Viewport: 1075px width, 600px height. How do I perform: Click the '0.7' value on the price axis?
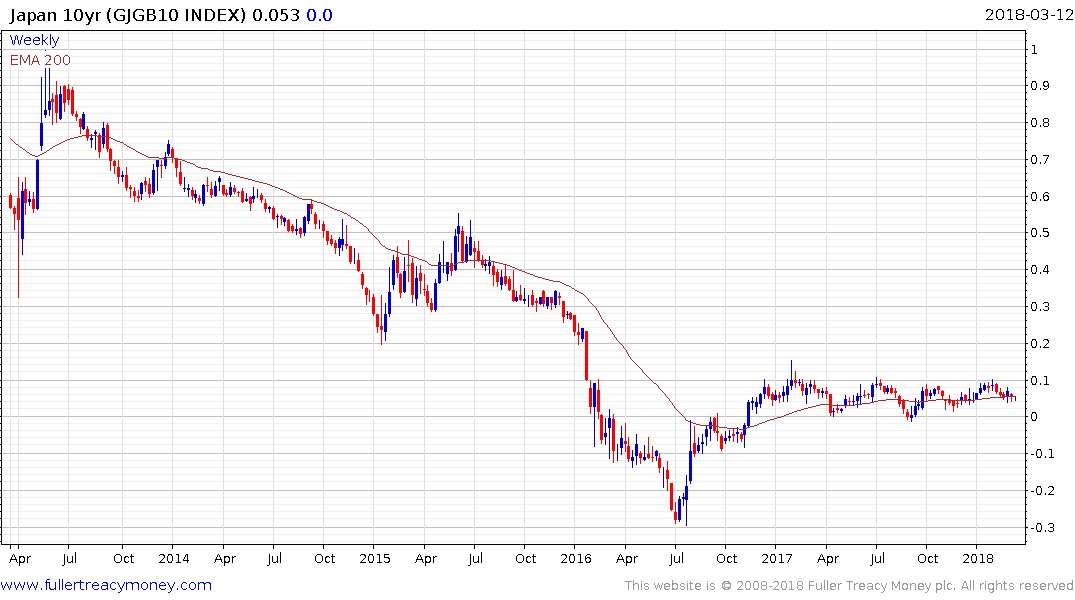1040,160
